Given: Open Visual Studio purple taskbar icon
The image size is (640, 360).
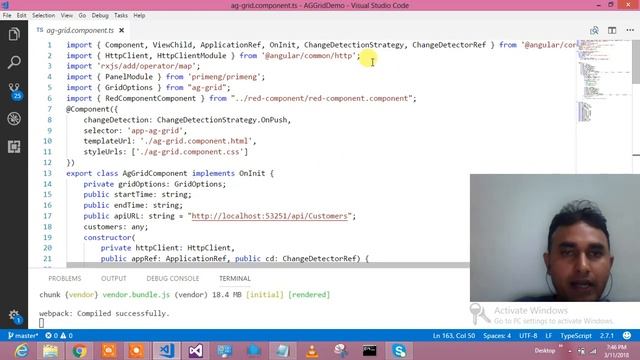Looking at the screenshot, I should tap(196, 351).
